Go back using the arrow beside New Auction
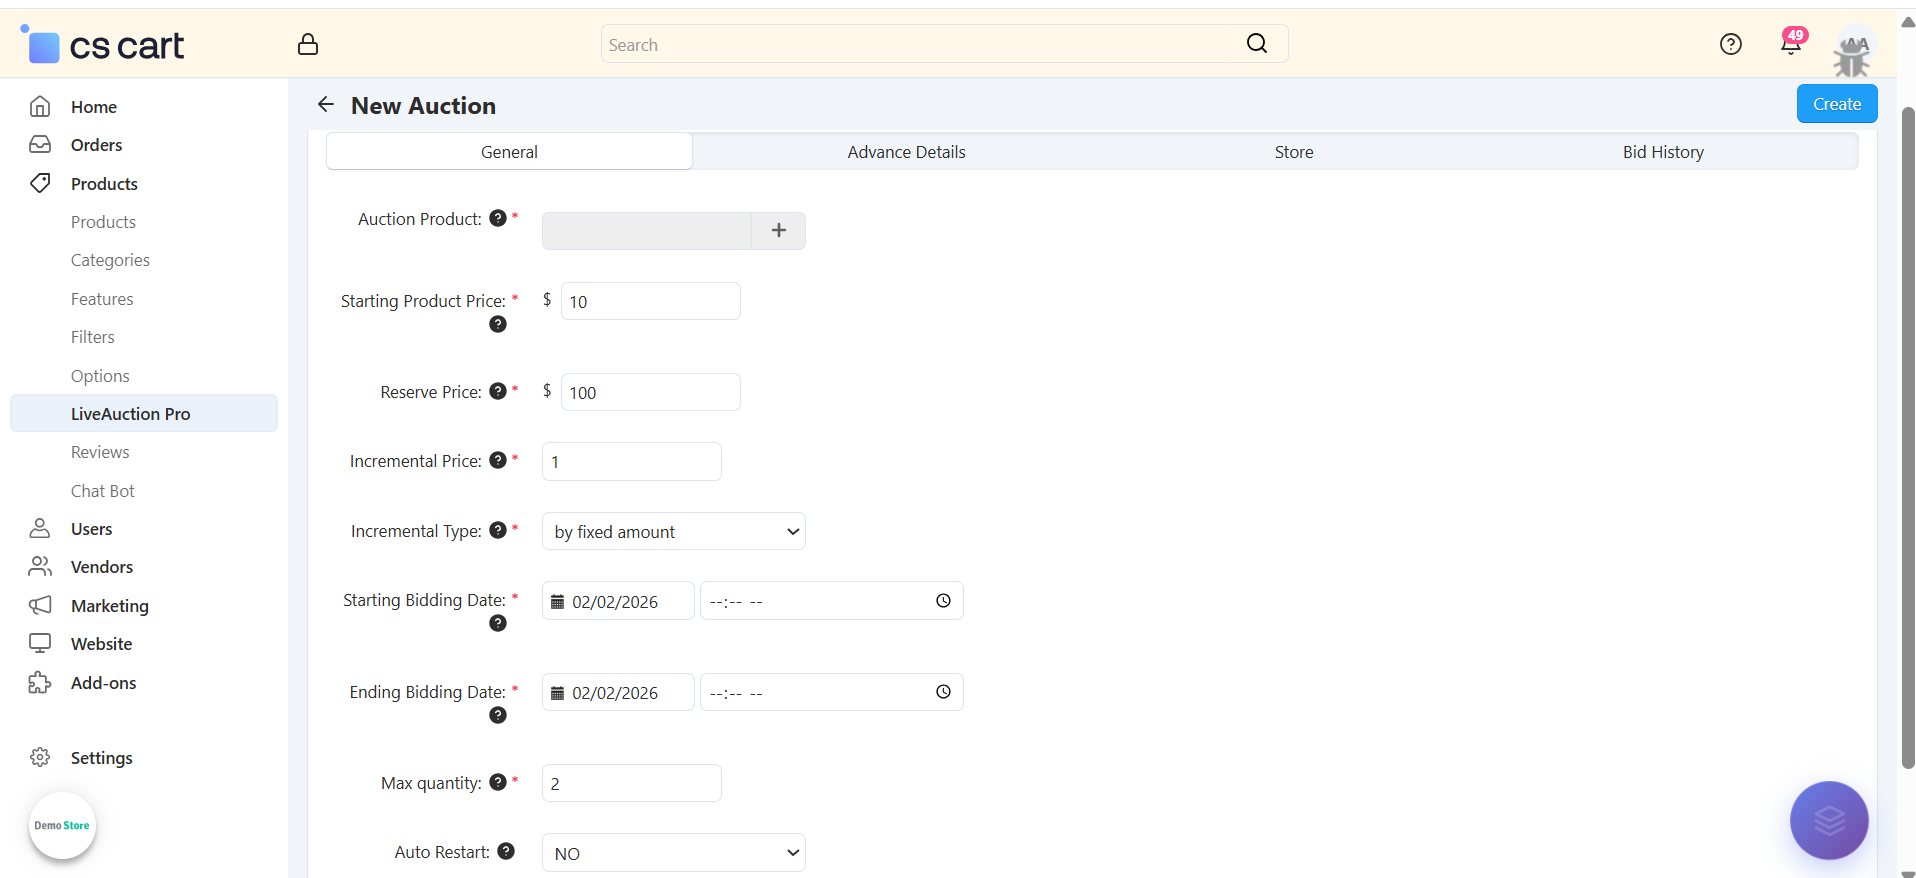Screen dimensions: 1916x878 tap(326, 104)
